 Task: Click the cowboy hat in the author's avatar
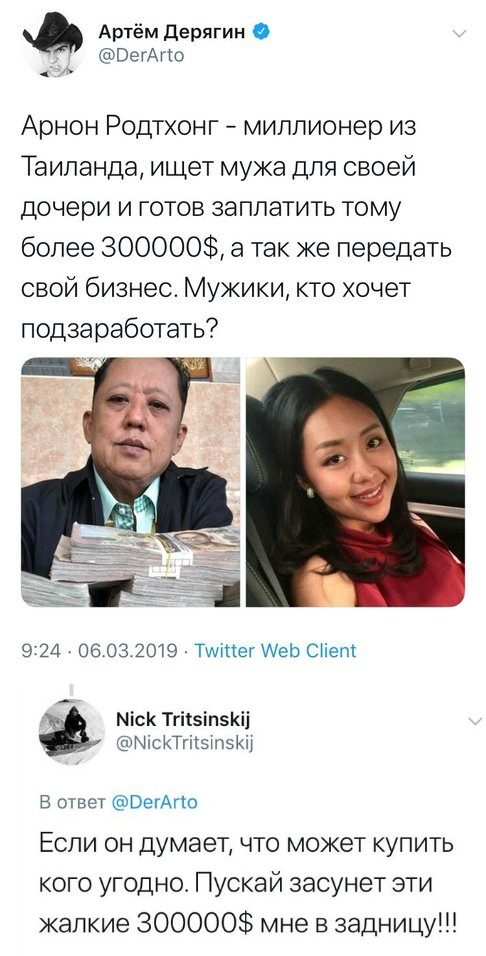(53, 32)
